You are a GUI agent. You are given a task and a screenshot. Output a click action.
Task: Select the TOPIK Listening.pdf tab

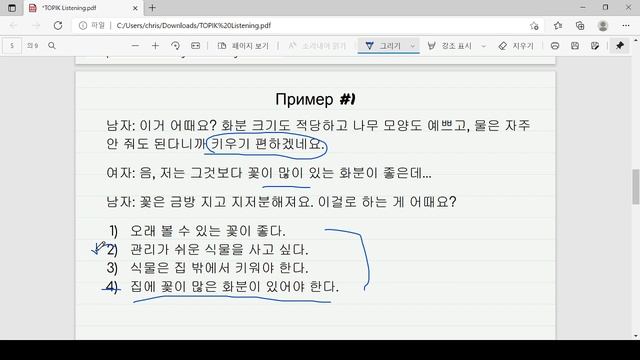pos(84,8)
